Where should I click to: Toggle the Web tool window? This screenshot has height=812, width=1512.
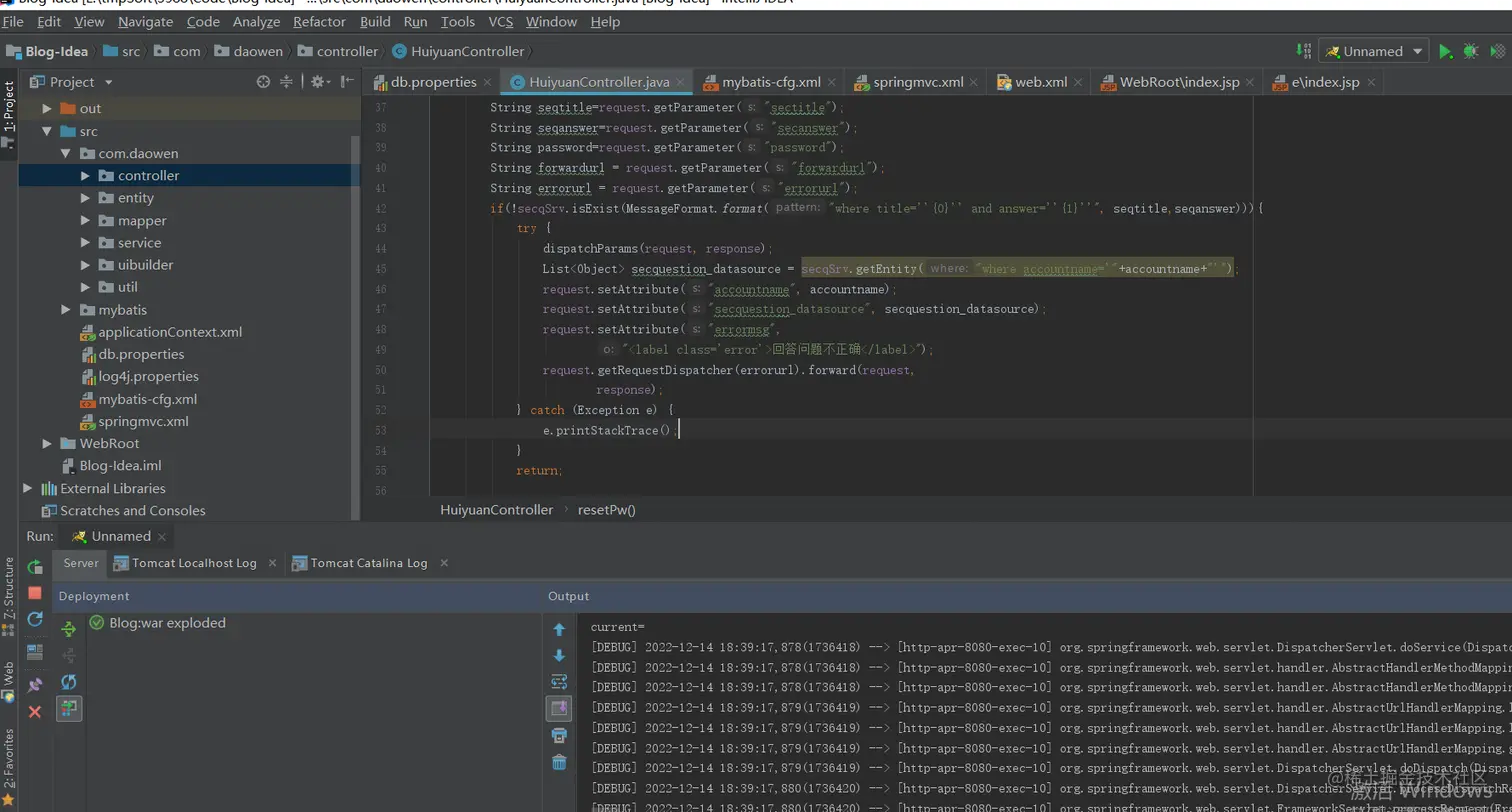tap(9, 682)
